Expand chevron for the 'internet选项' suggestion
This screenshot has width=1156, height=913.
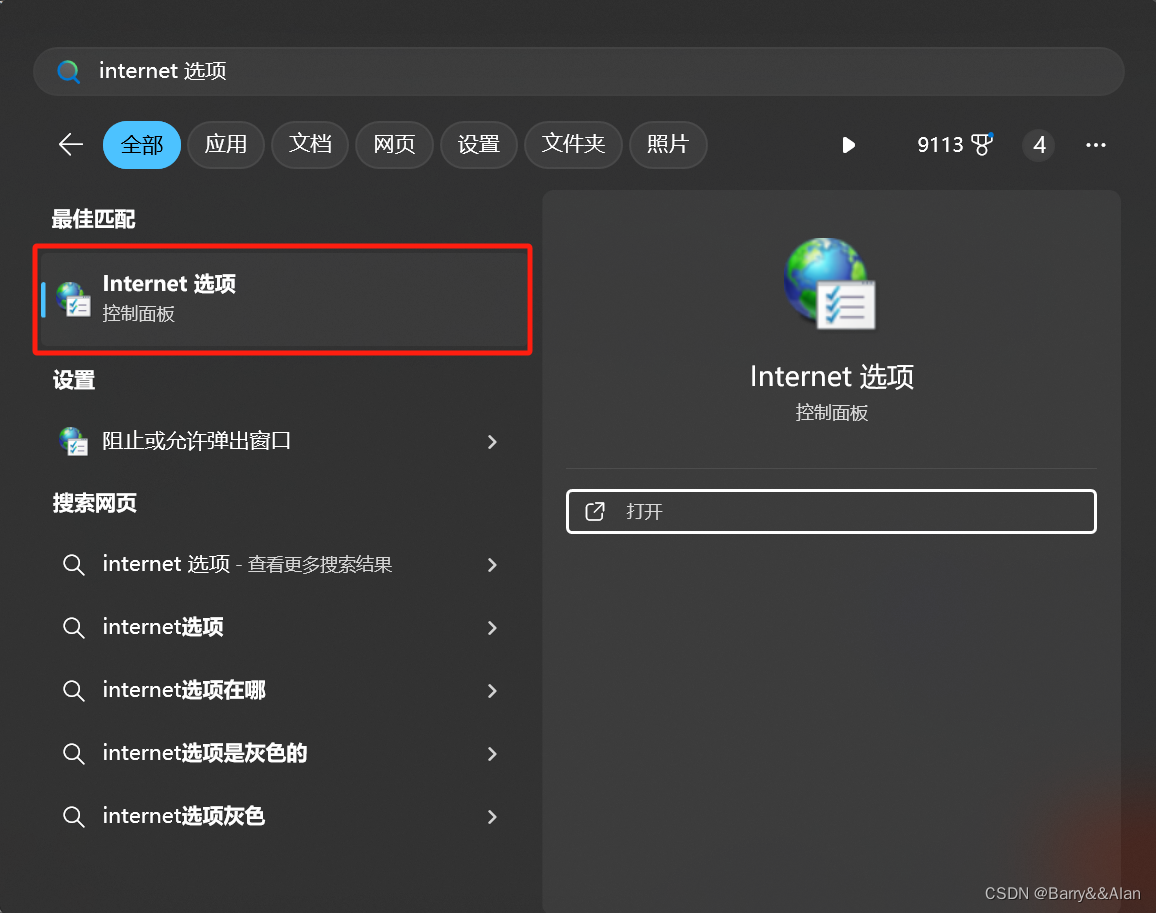point(492,628)
